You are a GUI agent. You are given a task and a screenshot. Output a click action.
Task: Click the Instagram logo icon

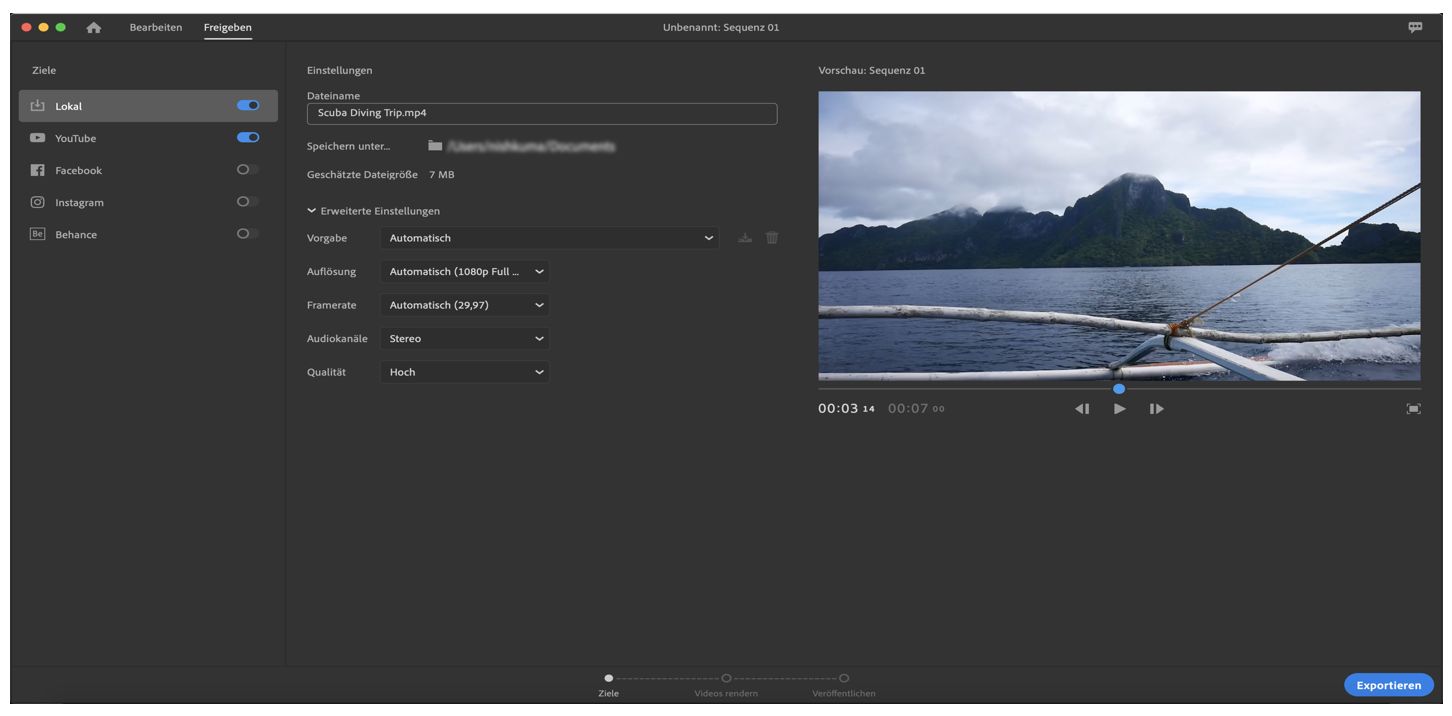[x=39, y=202]
